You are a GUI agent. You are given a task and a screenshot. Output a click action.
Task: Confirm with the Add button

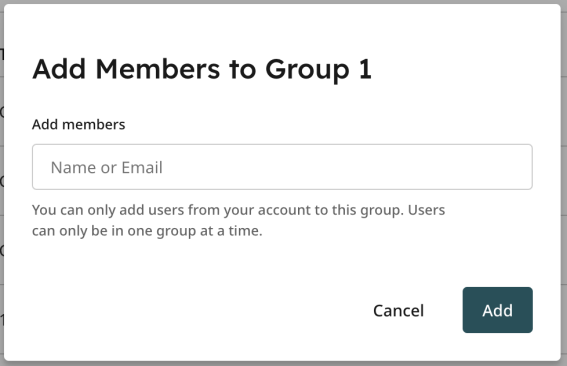point(497,310)
